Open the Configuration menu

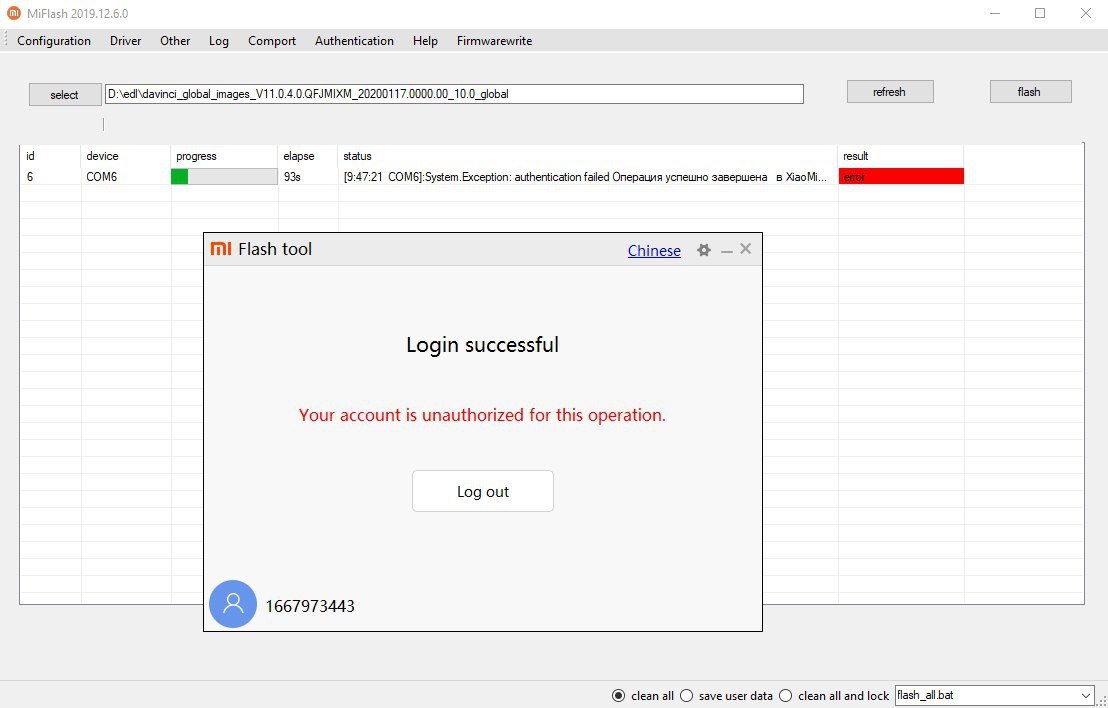(x=54, y=41)
